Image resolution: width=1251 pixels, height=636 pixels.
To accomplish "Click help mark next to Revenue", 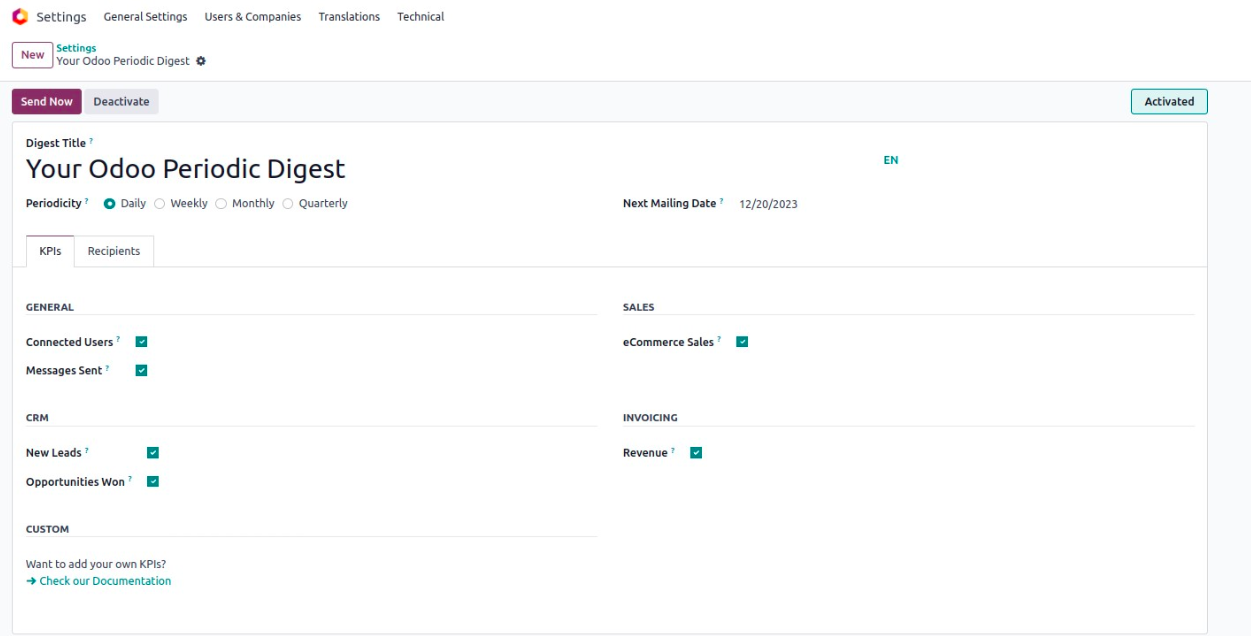I will [672, 451].
